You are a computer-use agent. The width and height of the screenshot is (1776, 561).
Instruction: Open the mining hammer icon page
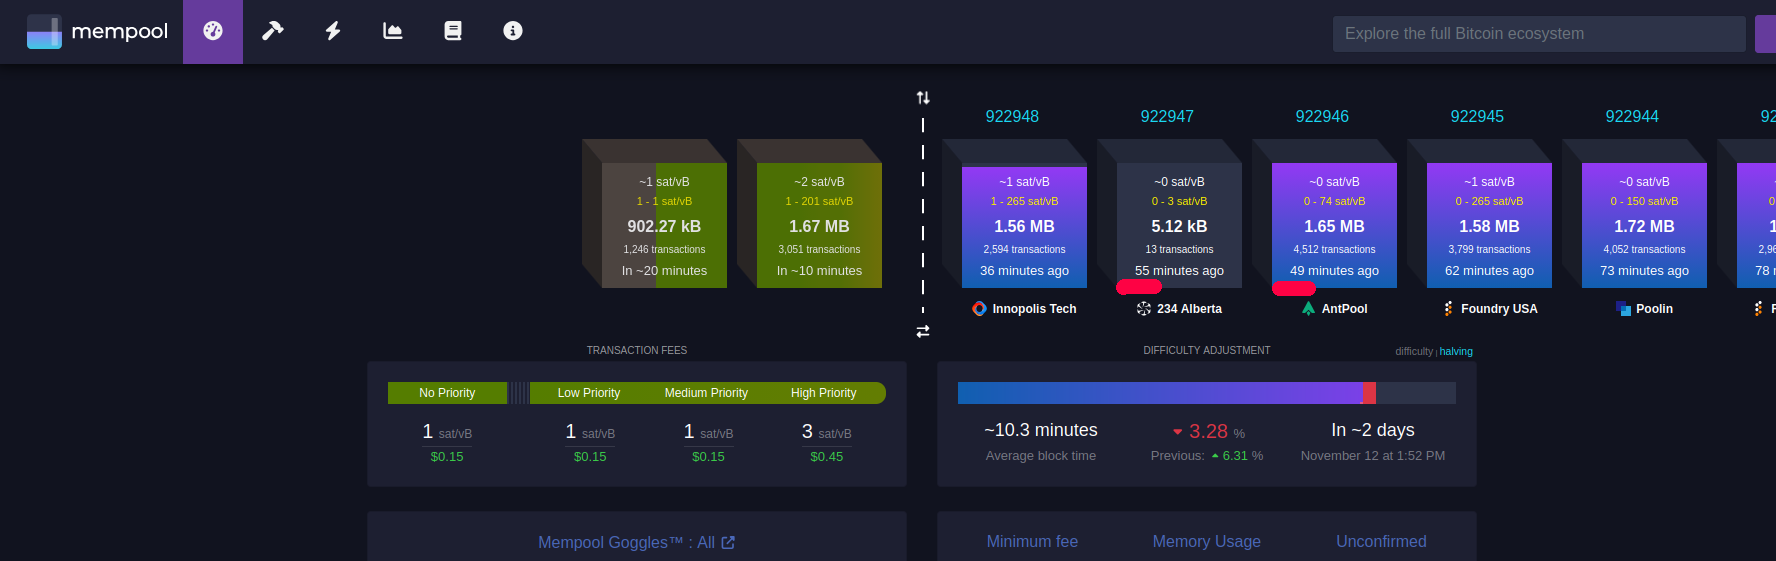click(272, 31)
